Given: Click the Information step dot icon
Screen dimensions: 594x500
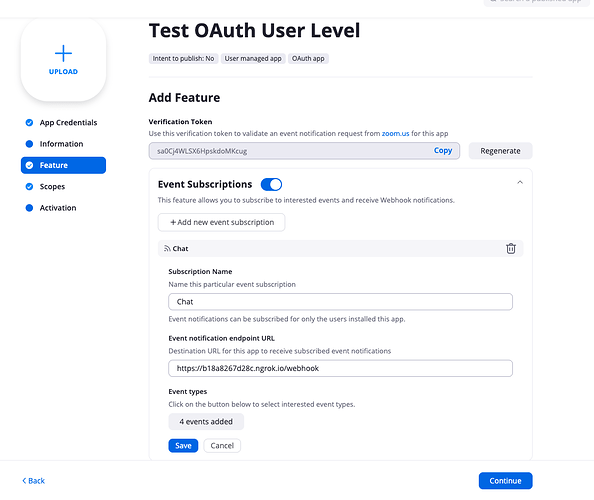Looking at the screenshot, I should pyautogui.click(x=29, y=144).
